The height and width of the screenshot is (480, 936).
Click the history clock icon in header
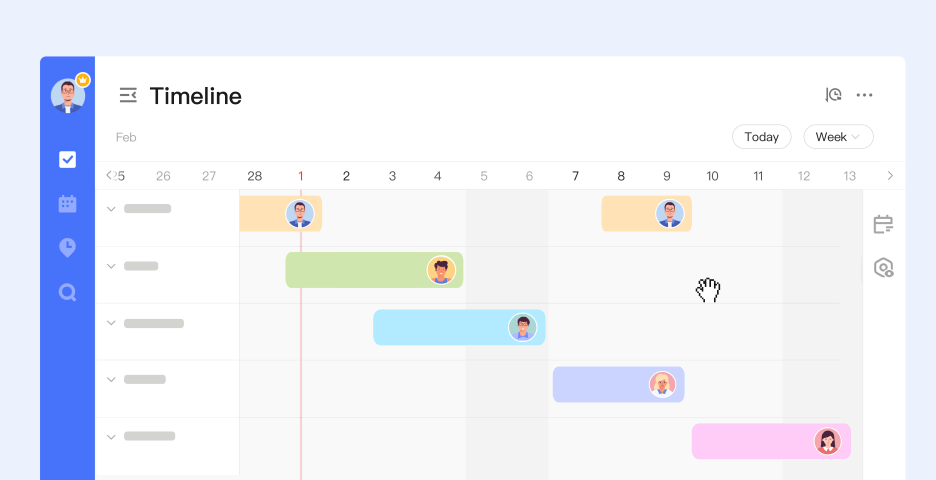coord(833,95)
